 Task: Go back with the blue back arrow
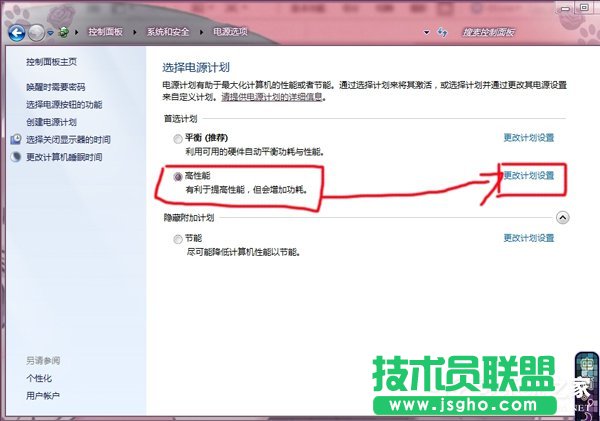coord(17,33)
